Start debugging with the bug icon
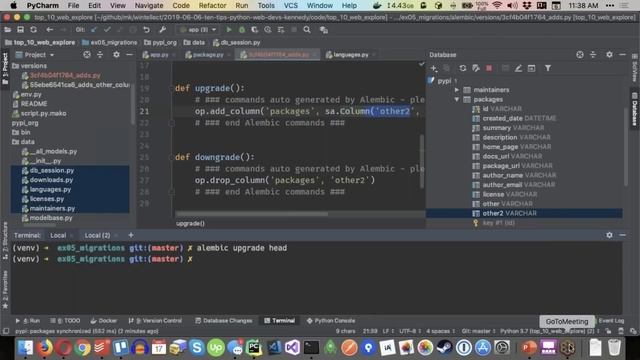The width and height of the screenshot is (640, 360). [242, 30]
